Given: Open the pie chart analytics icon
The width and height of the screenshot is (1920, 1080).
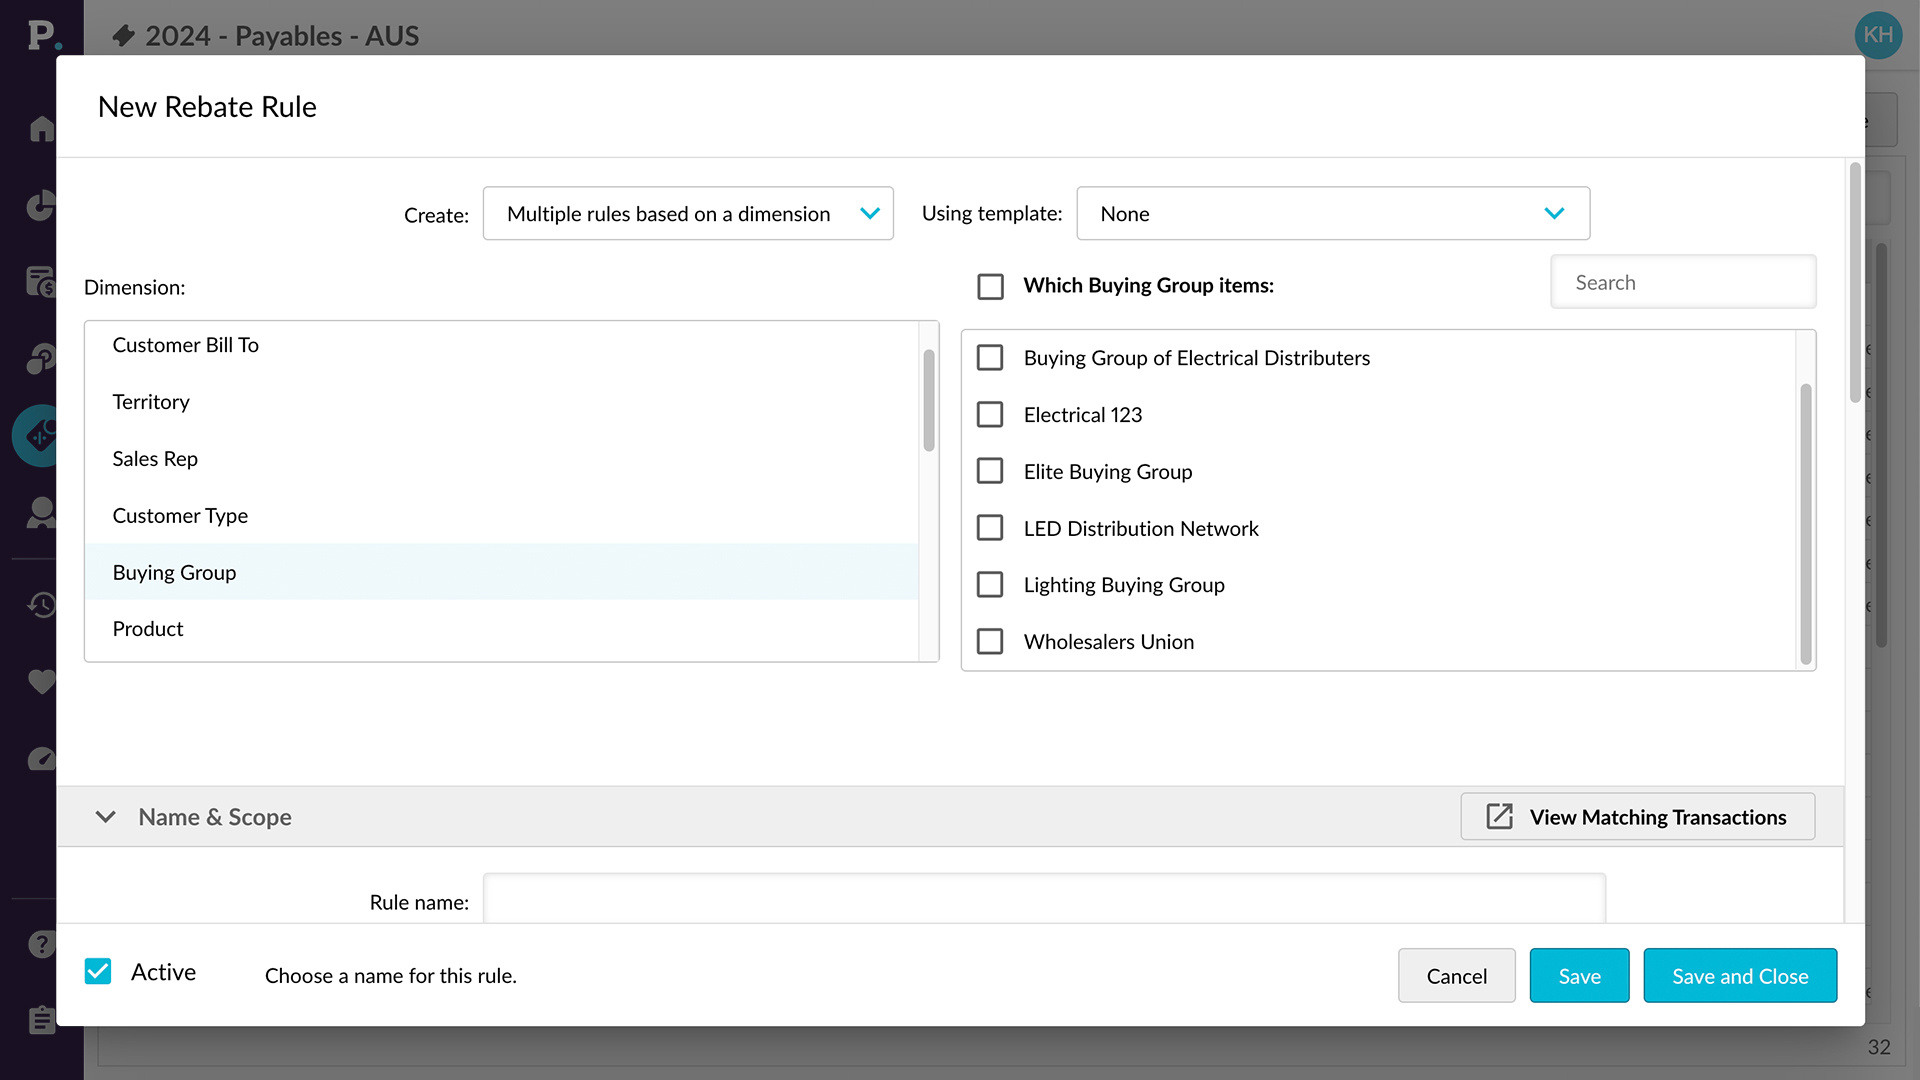Looking at the screenshot, I should coord(41,206).
